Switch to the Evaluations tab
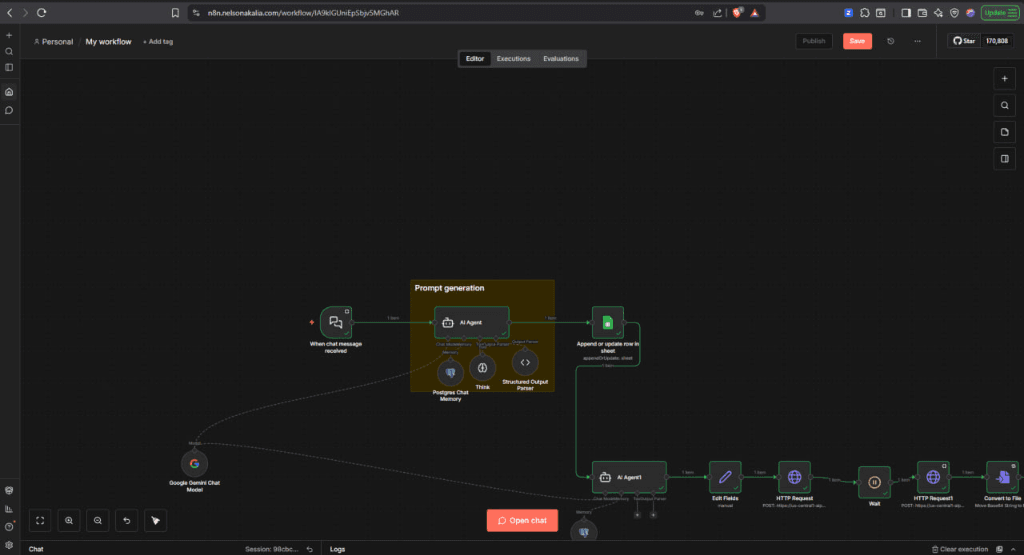 tap(560, 59)
